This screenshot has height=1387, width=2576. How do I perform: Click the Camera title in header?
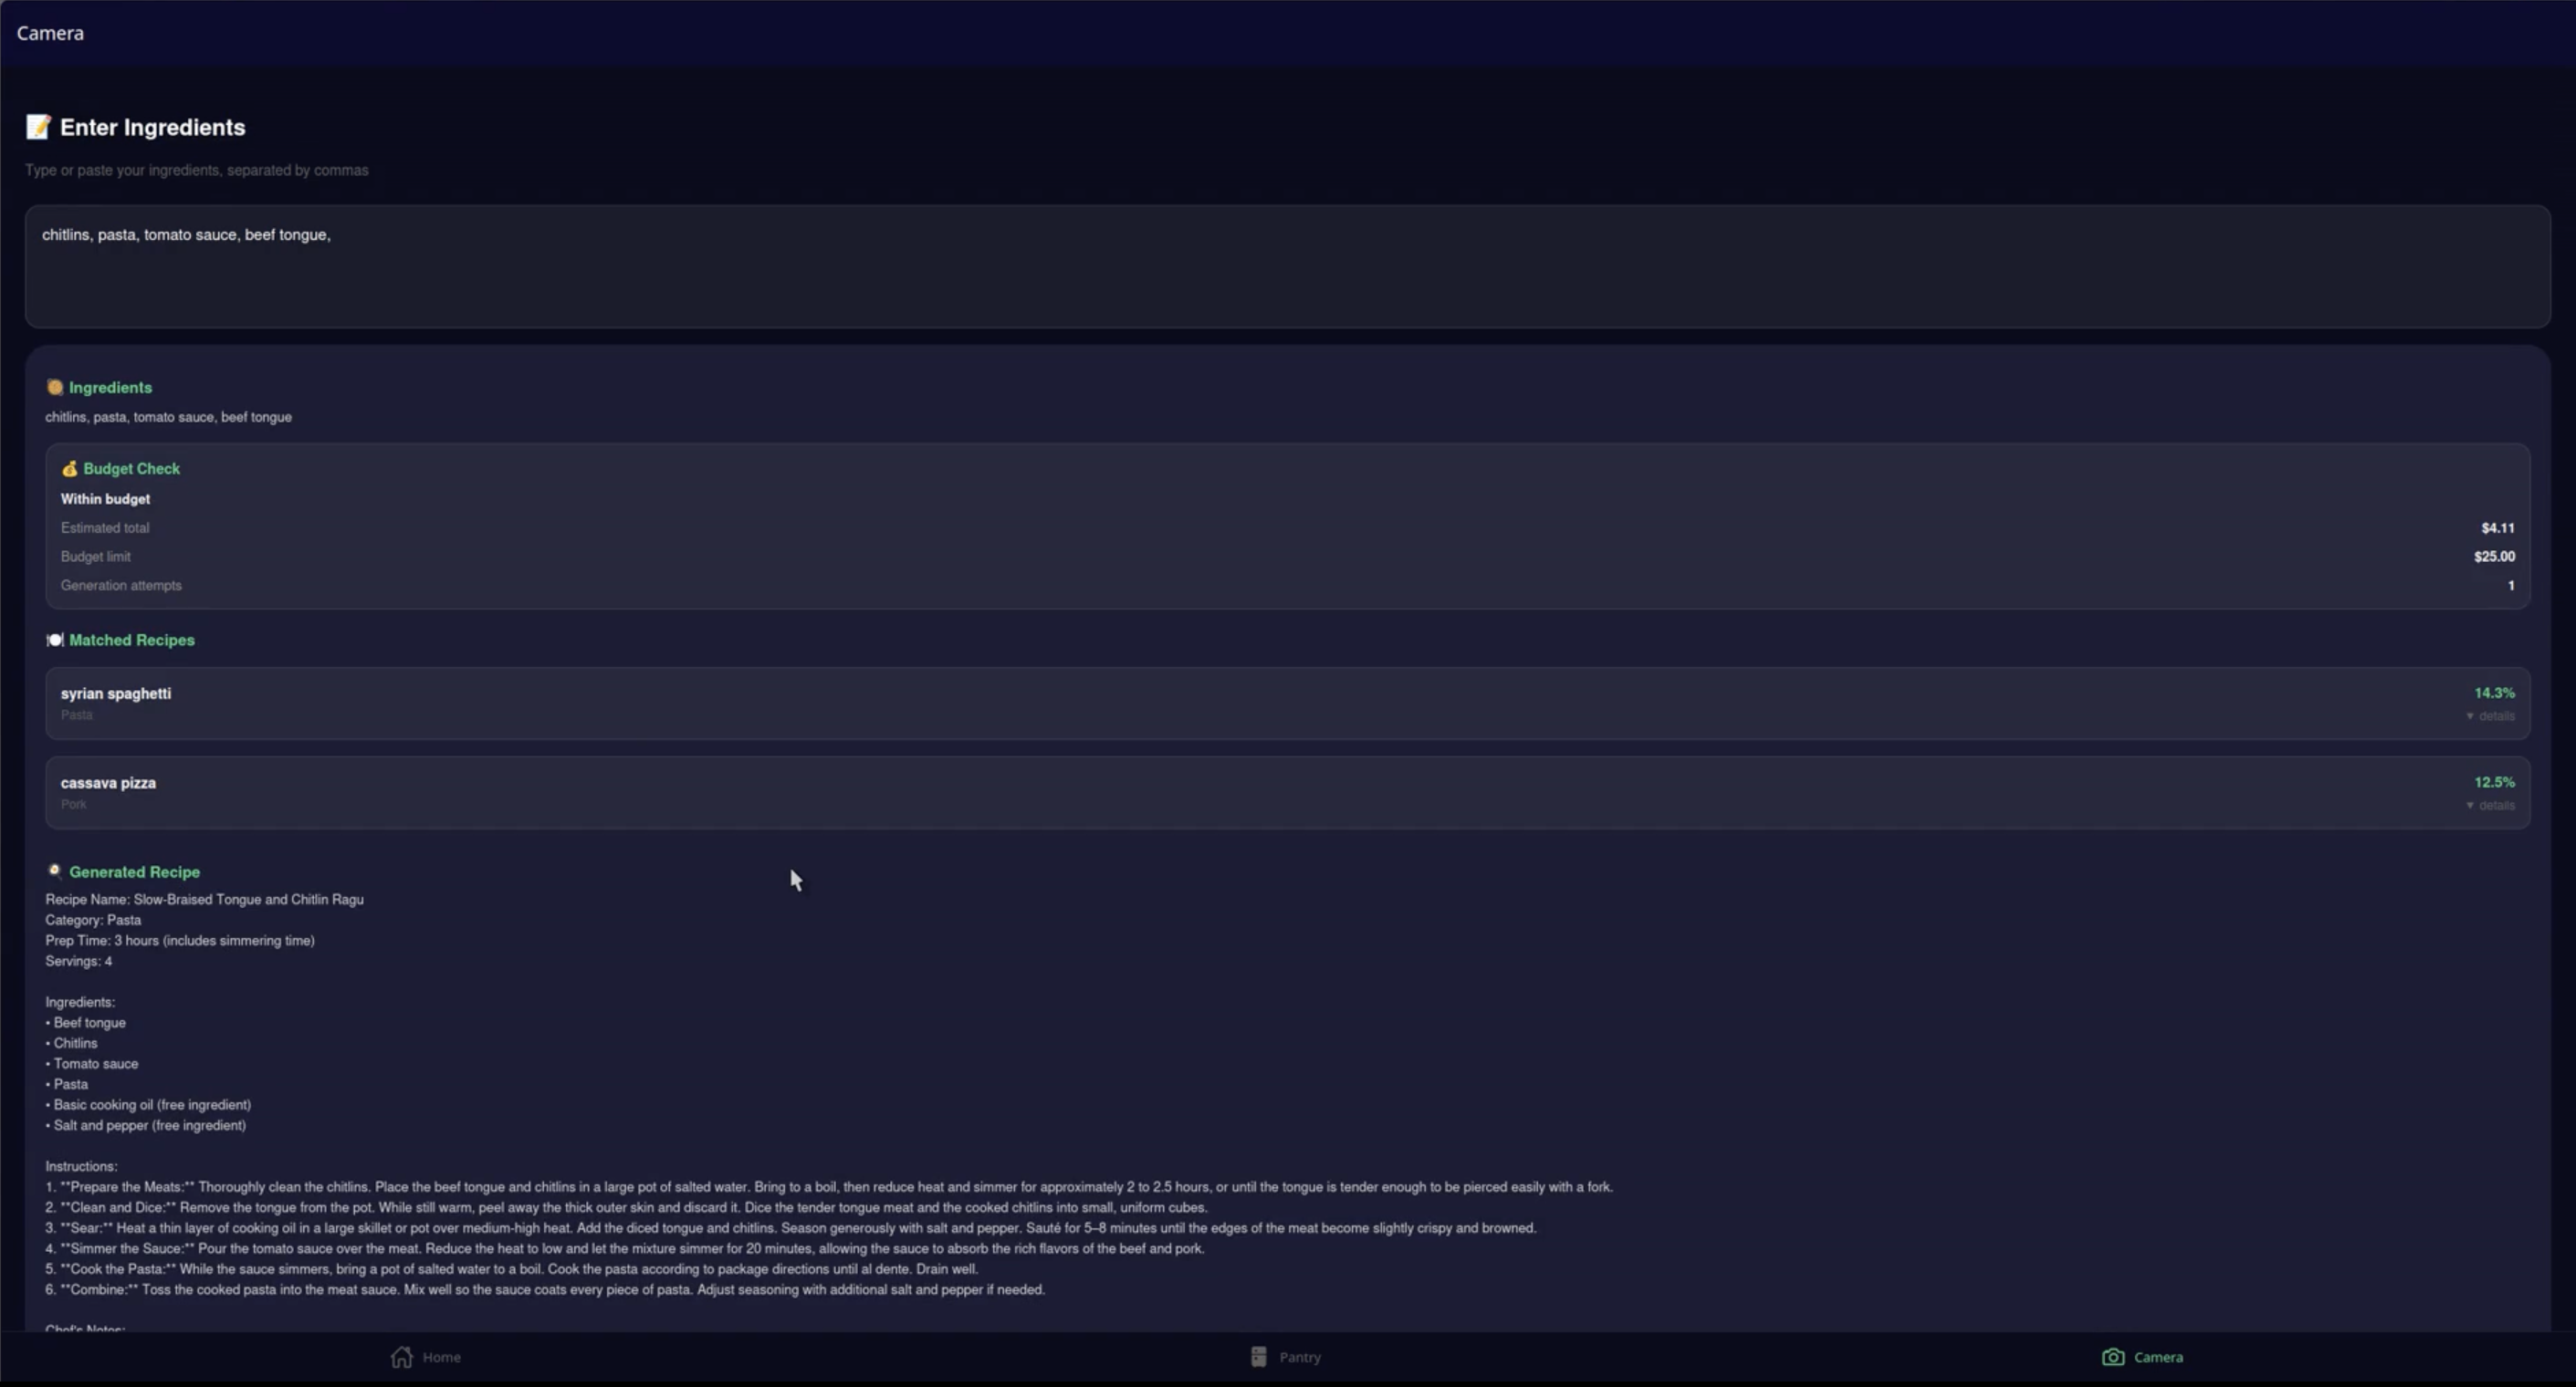[50, 33]
